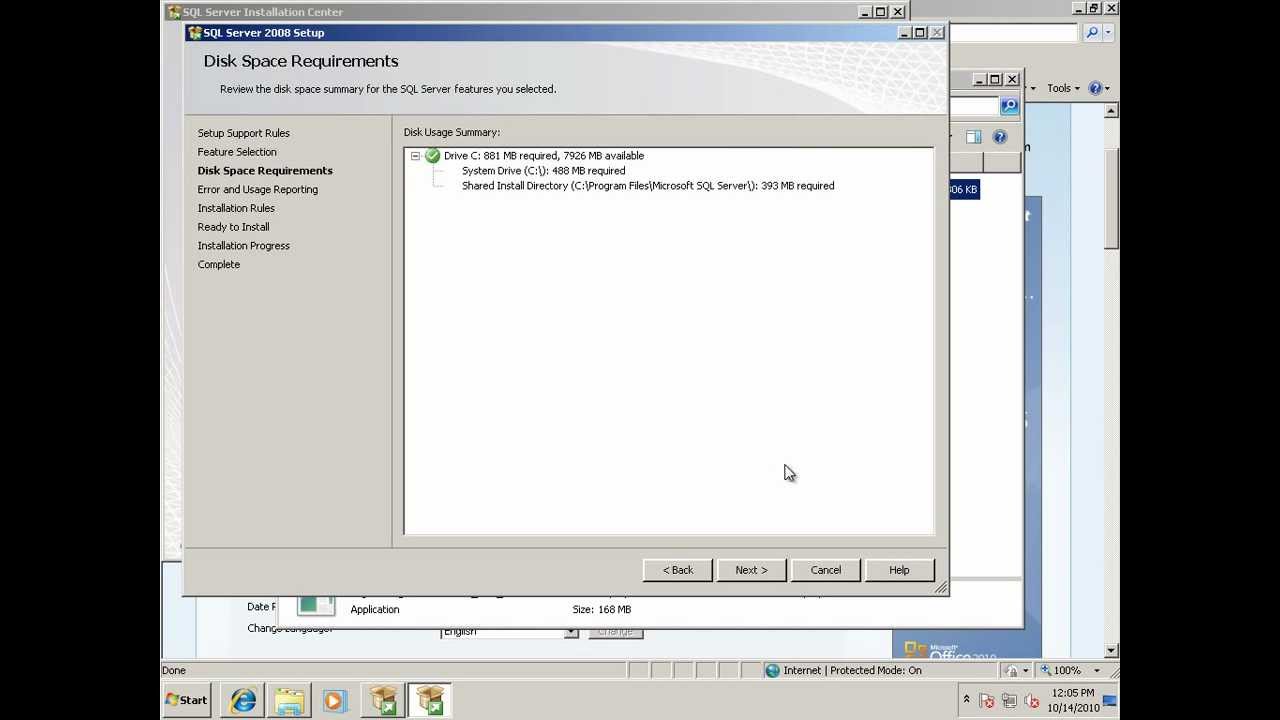Screen dimensions: 1280x720
Task: Click the Explorer window help icon
Action: point(1000,137)
